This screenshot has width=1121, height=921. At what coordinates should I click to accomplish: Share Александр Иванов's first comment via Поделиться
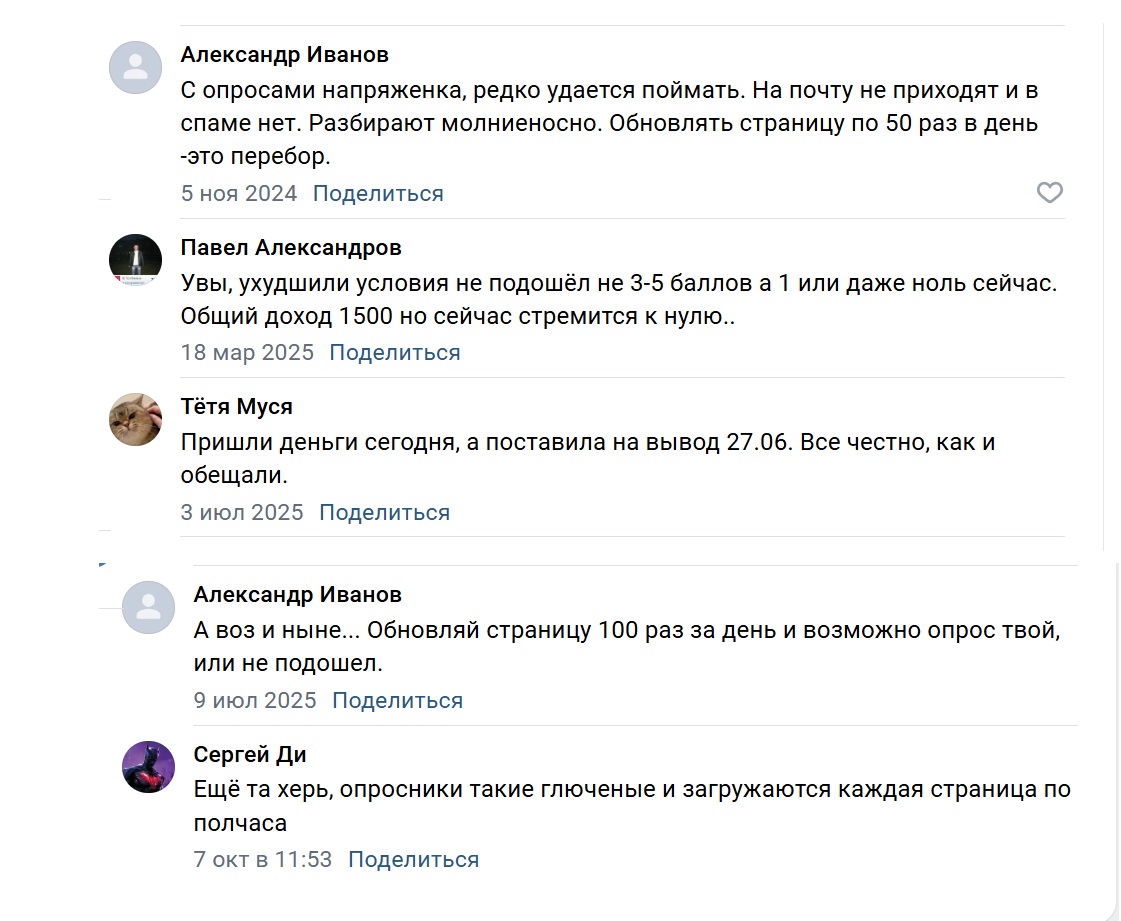tap(377, 192)
